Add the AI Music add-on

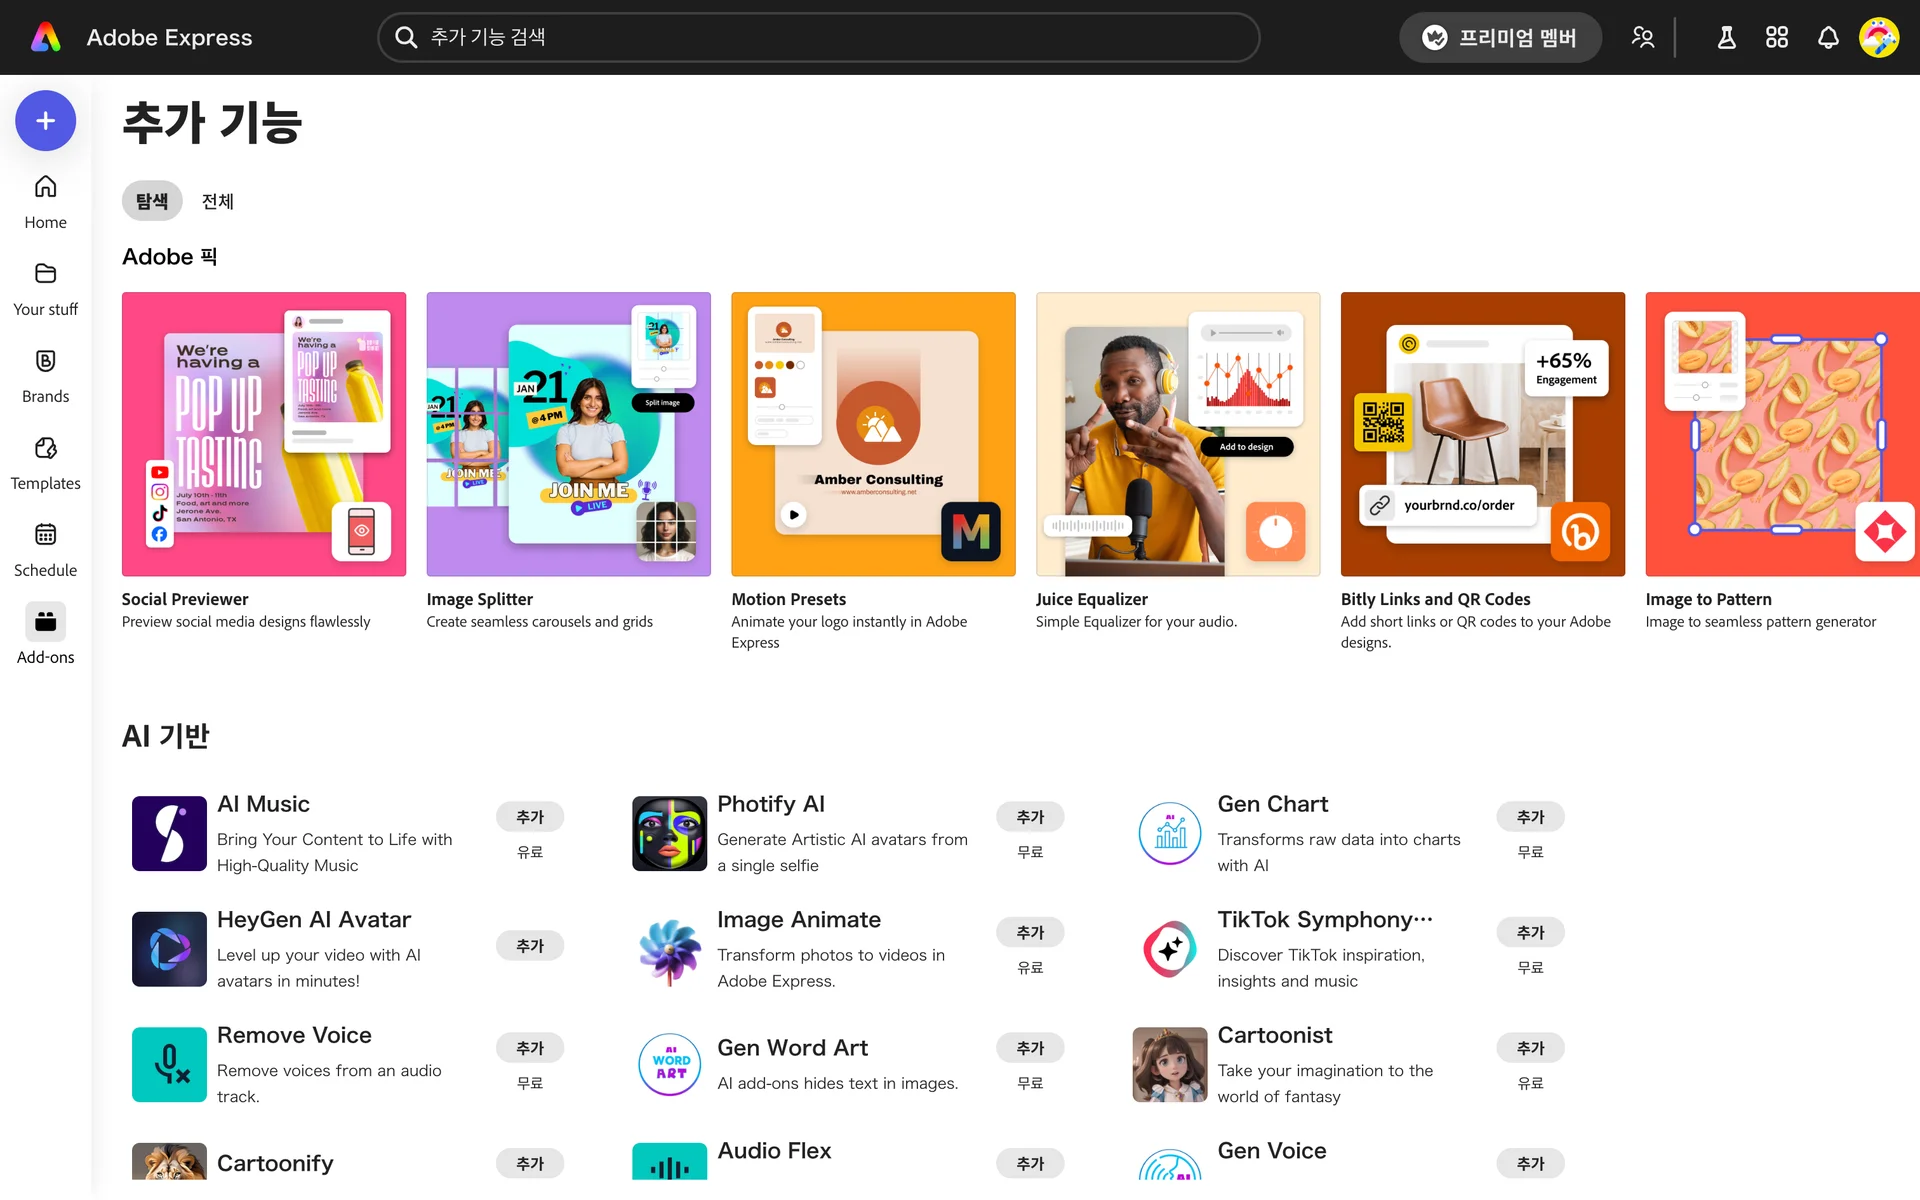pos(529,817)
